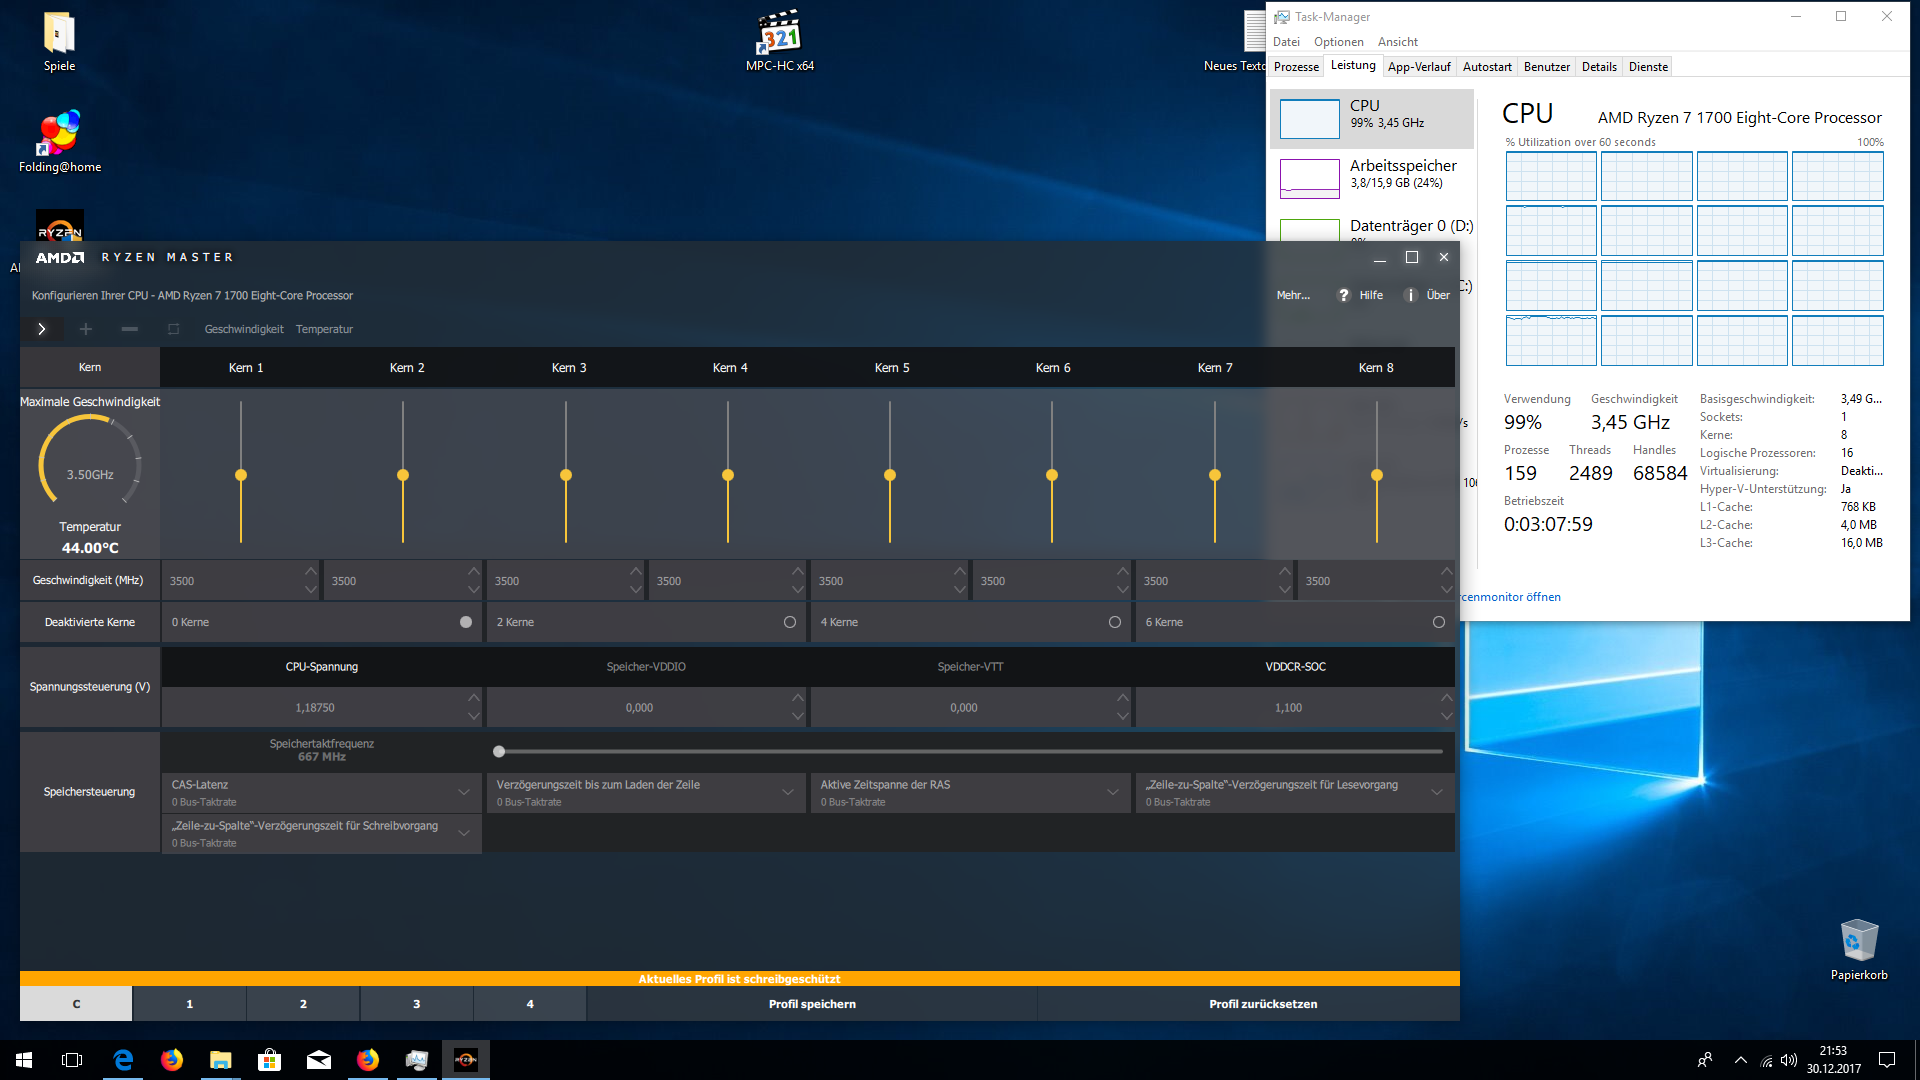Open the Hilfe question mark icon
The image size is (1920, 1080).
(x=1344, y=295)
